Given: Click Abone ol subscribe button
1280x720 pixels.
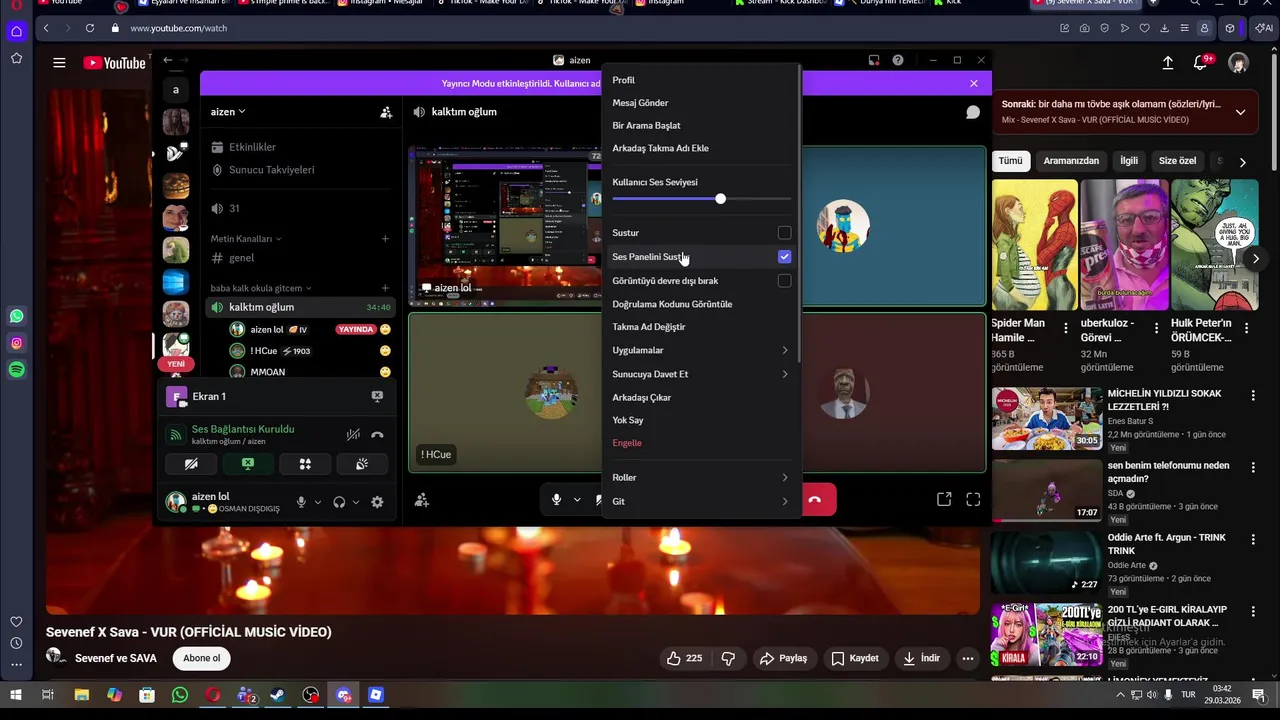Looking at the screenshot, I should [201, 658].
